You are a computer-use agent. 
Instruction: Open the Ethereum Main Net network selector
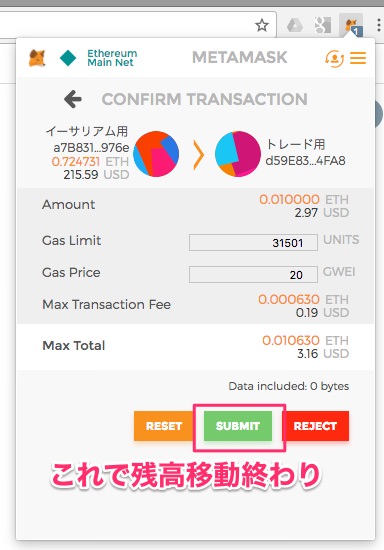pos(112,58)
